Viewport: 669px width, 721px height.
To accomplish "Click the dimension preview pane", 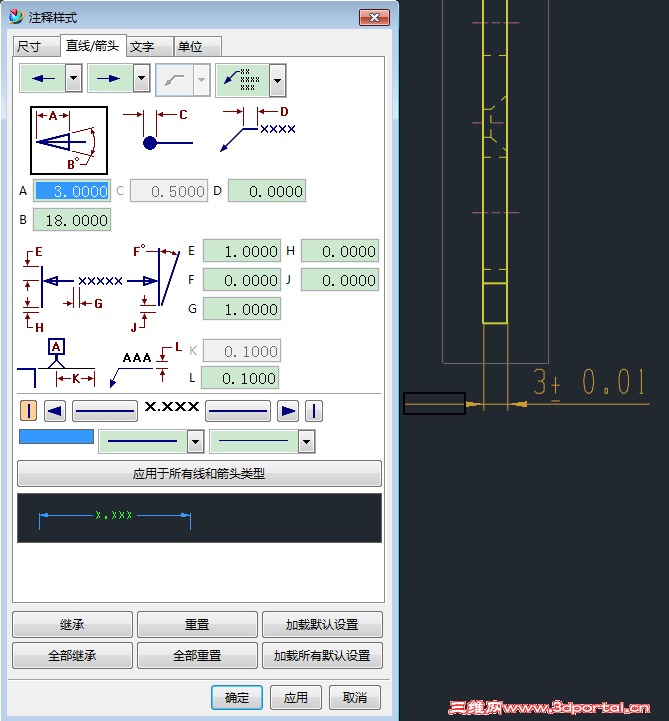I will [x=199, y=518].
